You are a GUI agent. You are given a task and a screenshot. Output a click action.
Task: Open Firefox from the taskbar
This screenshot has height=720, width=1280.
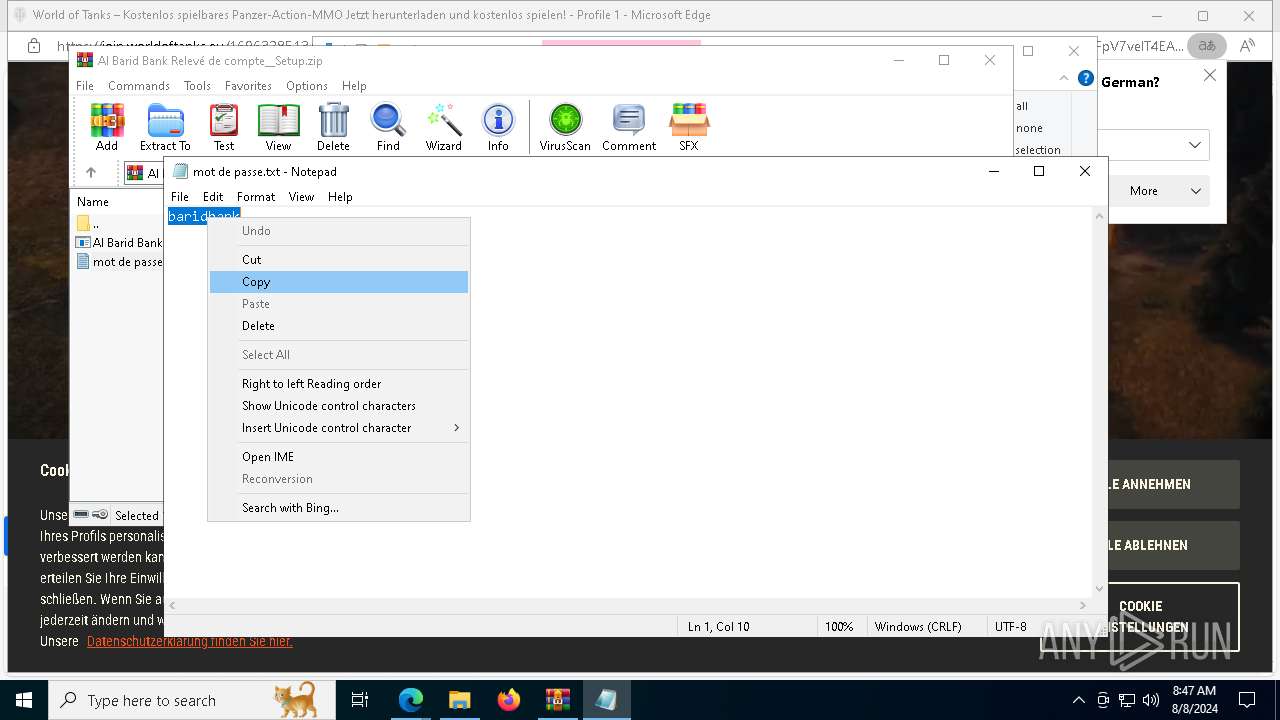pyautogui.click(x=508, y=700)
